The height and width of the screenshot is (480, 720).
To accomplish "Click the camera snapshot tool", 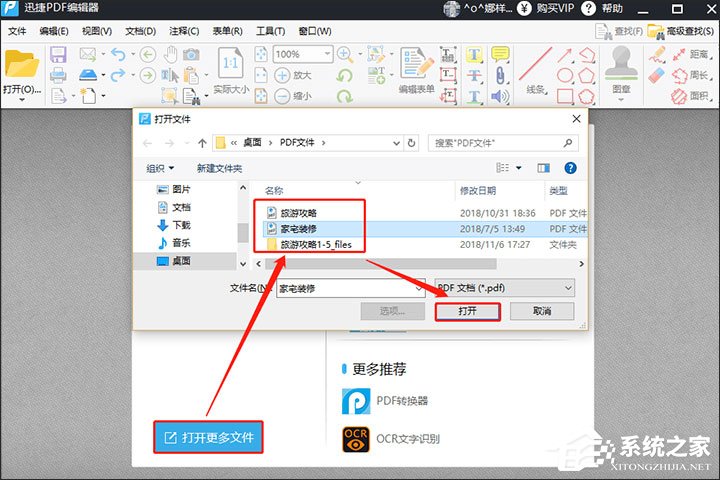I will click(191, 55).
